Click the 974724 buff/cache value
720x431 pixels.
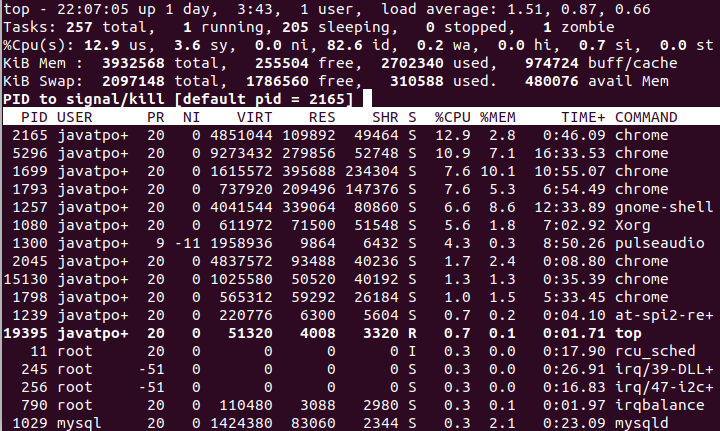pos(551,63)
